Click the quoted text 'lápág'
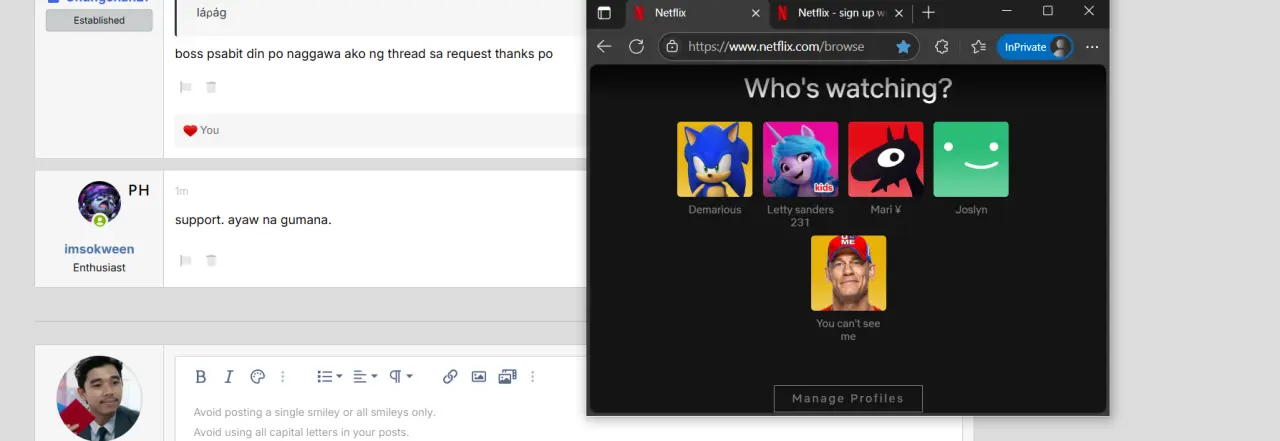Screen dimensions: 1280x441 (211, 13)
